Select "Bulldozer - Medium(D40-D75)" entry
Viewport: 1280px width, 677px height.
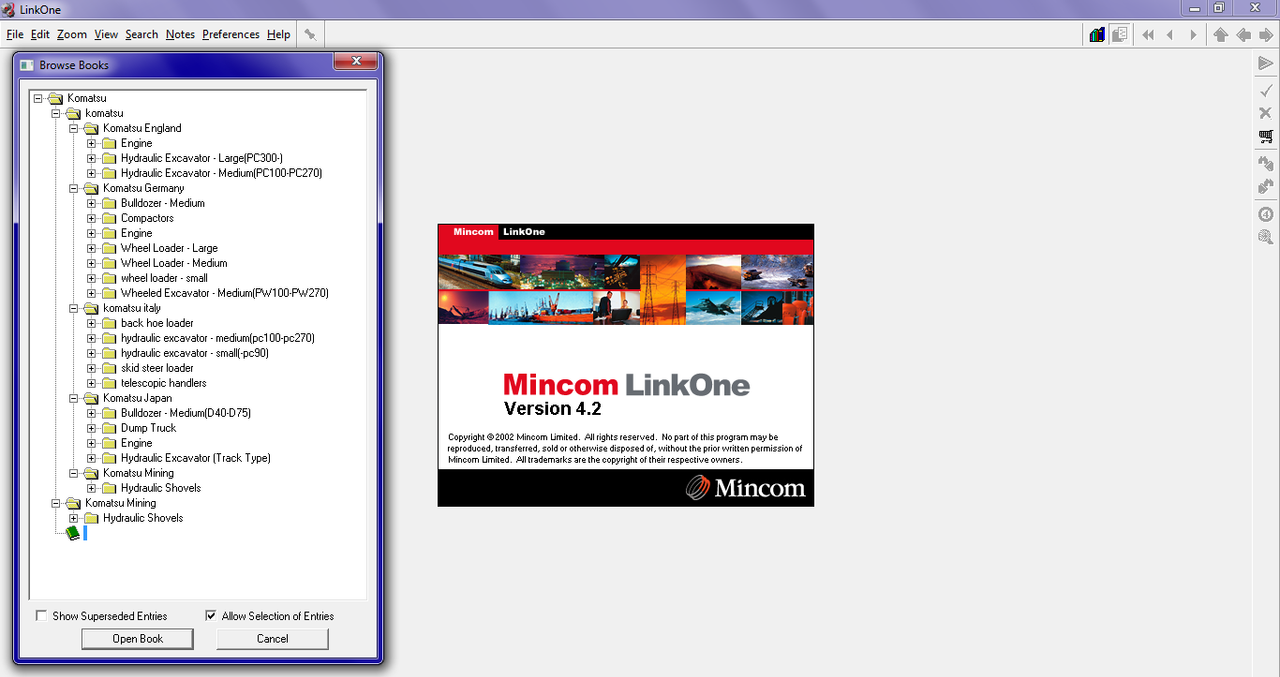coord(186,413)
